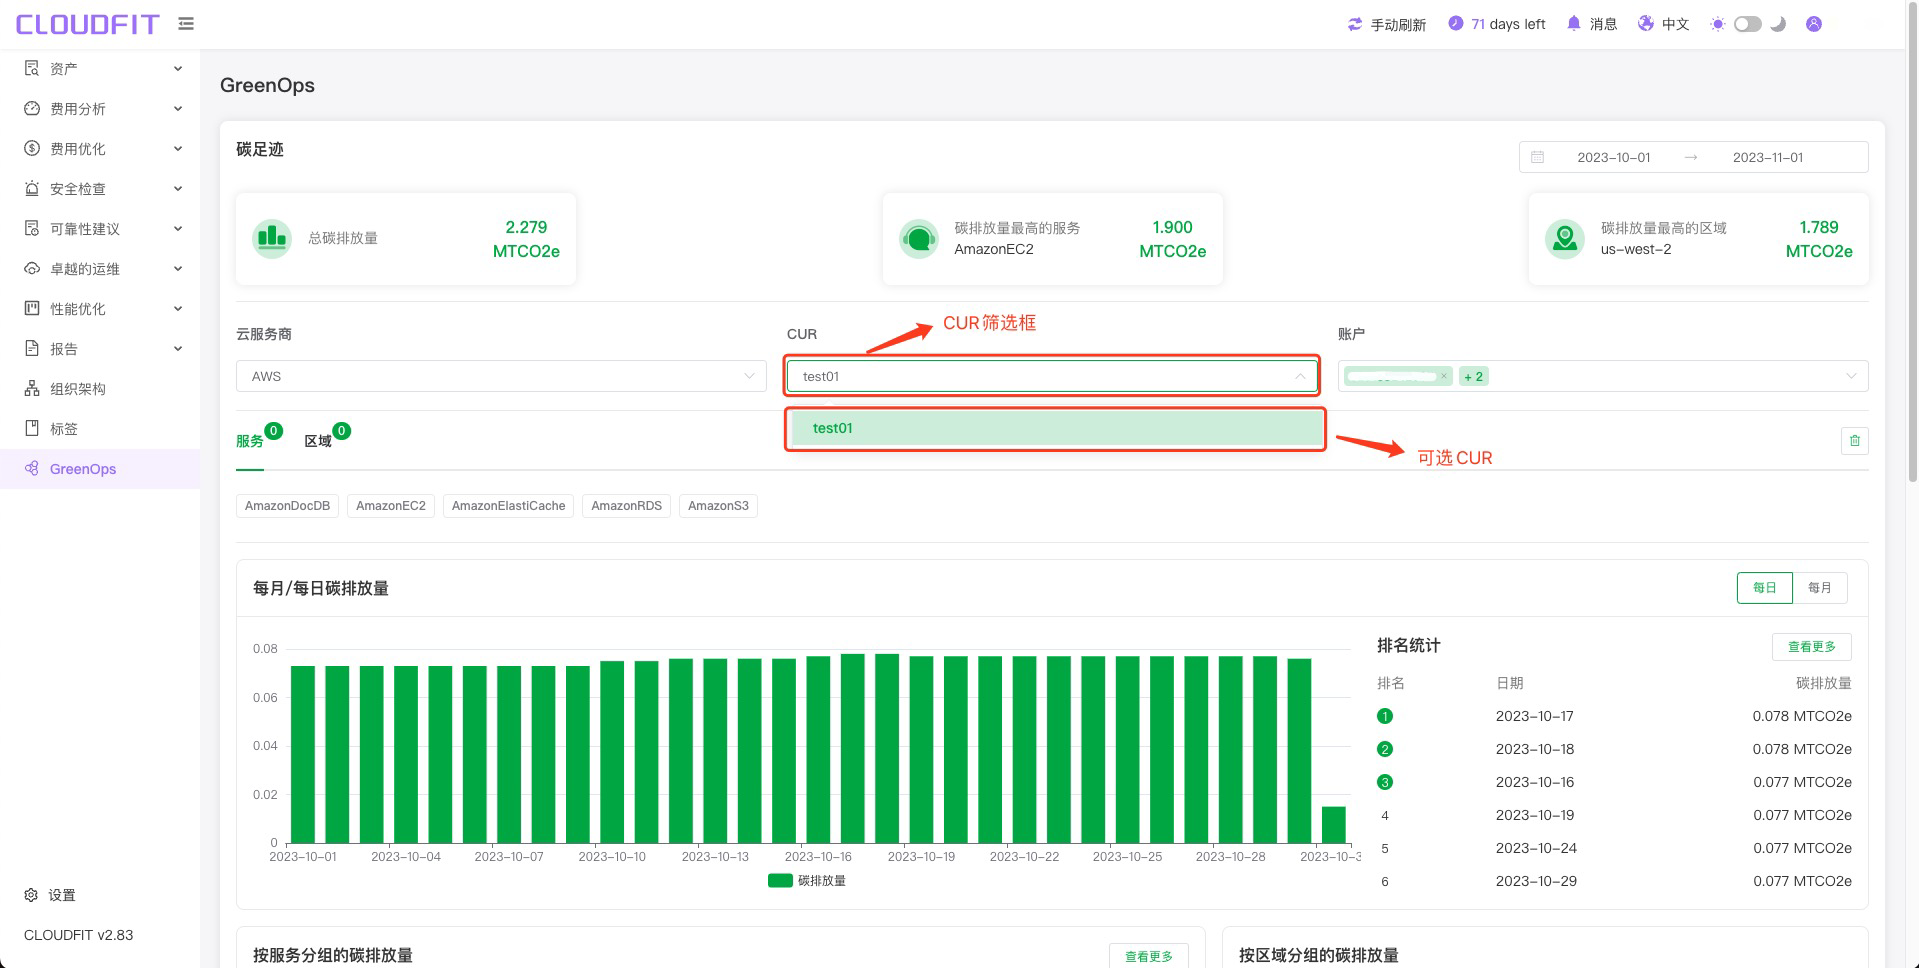Click the highest emission region icon
1919x968 pixels.
[x=1565, y=238]
